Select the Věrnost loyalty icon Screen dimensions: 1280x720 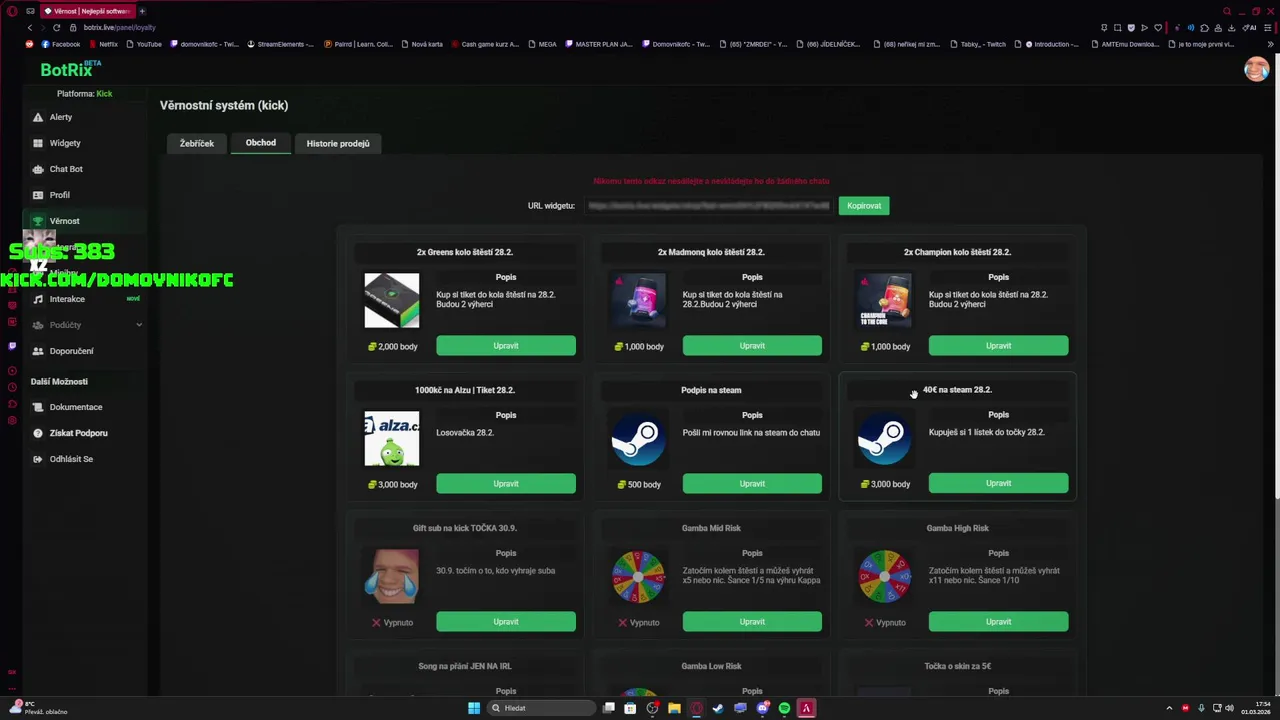tap(38, 221)
